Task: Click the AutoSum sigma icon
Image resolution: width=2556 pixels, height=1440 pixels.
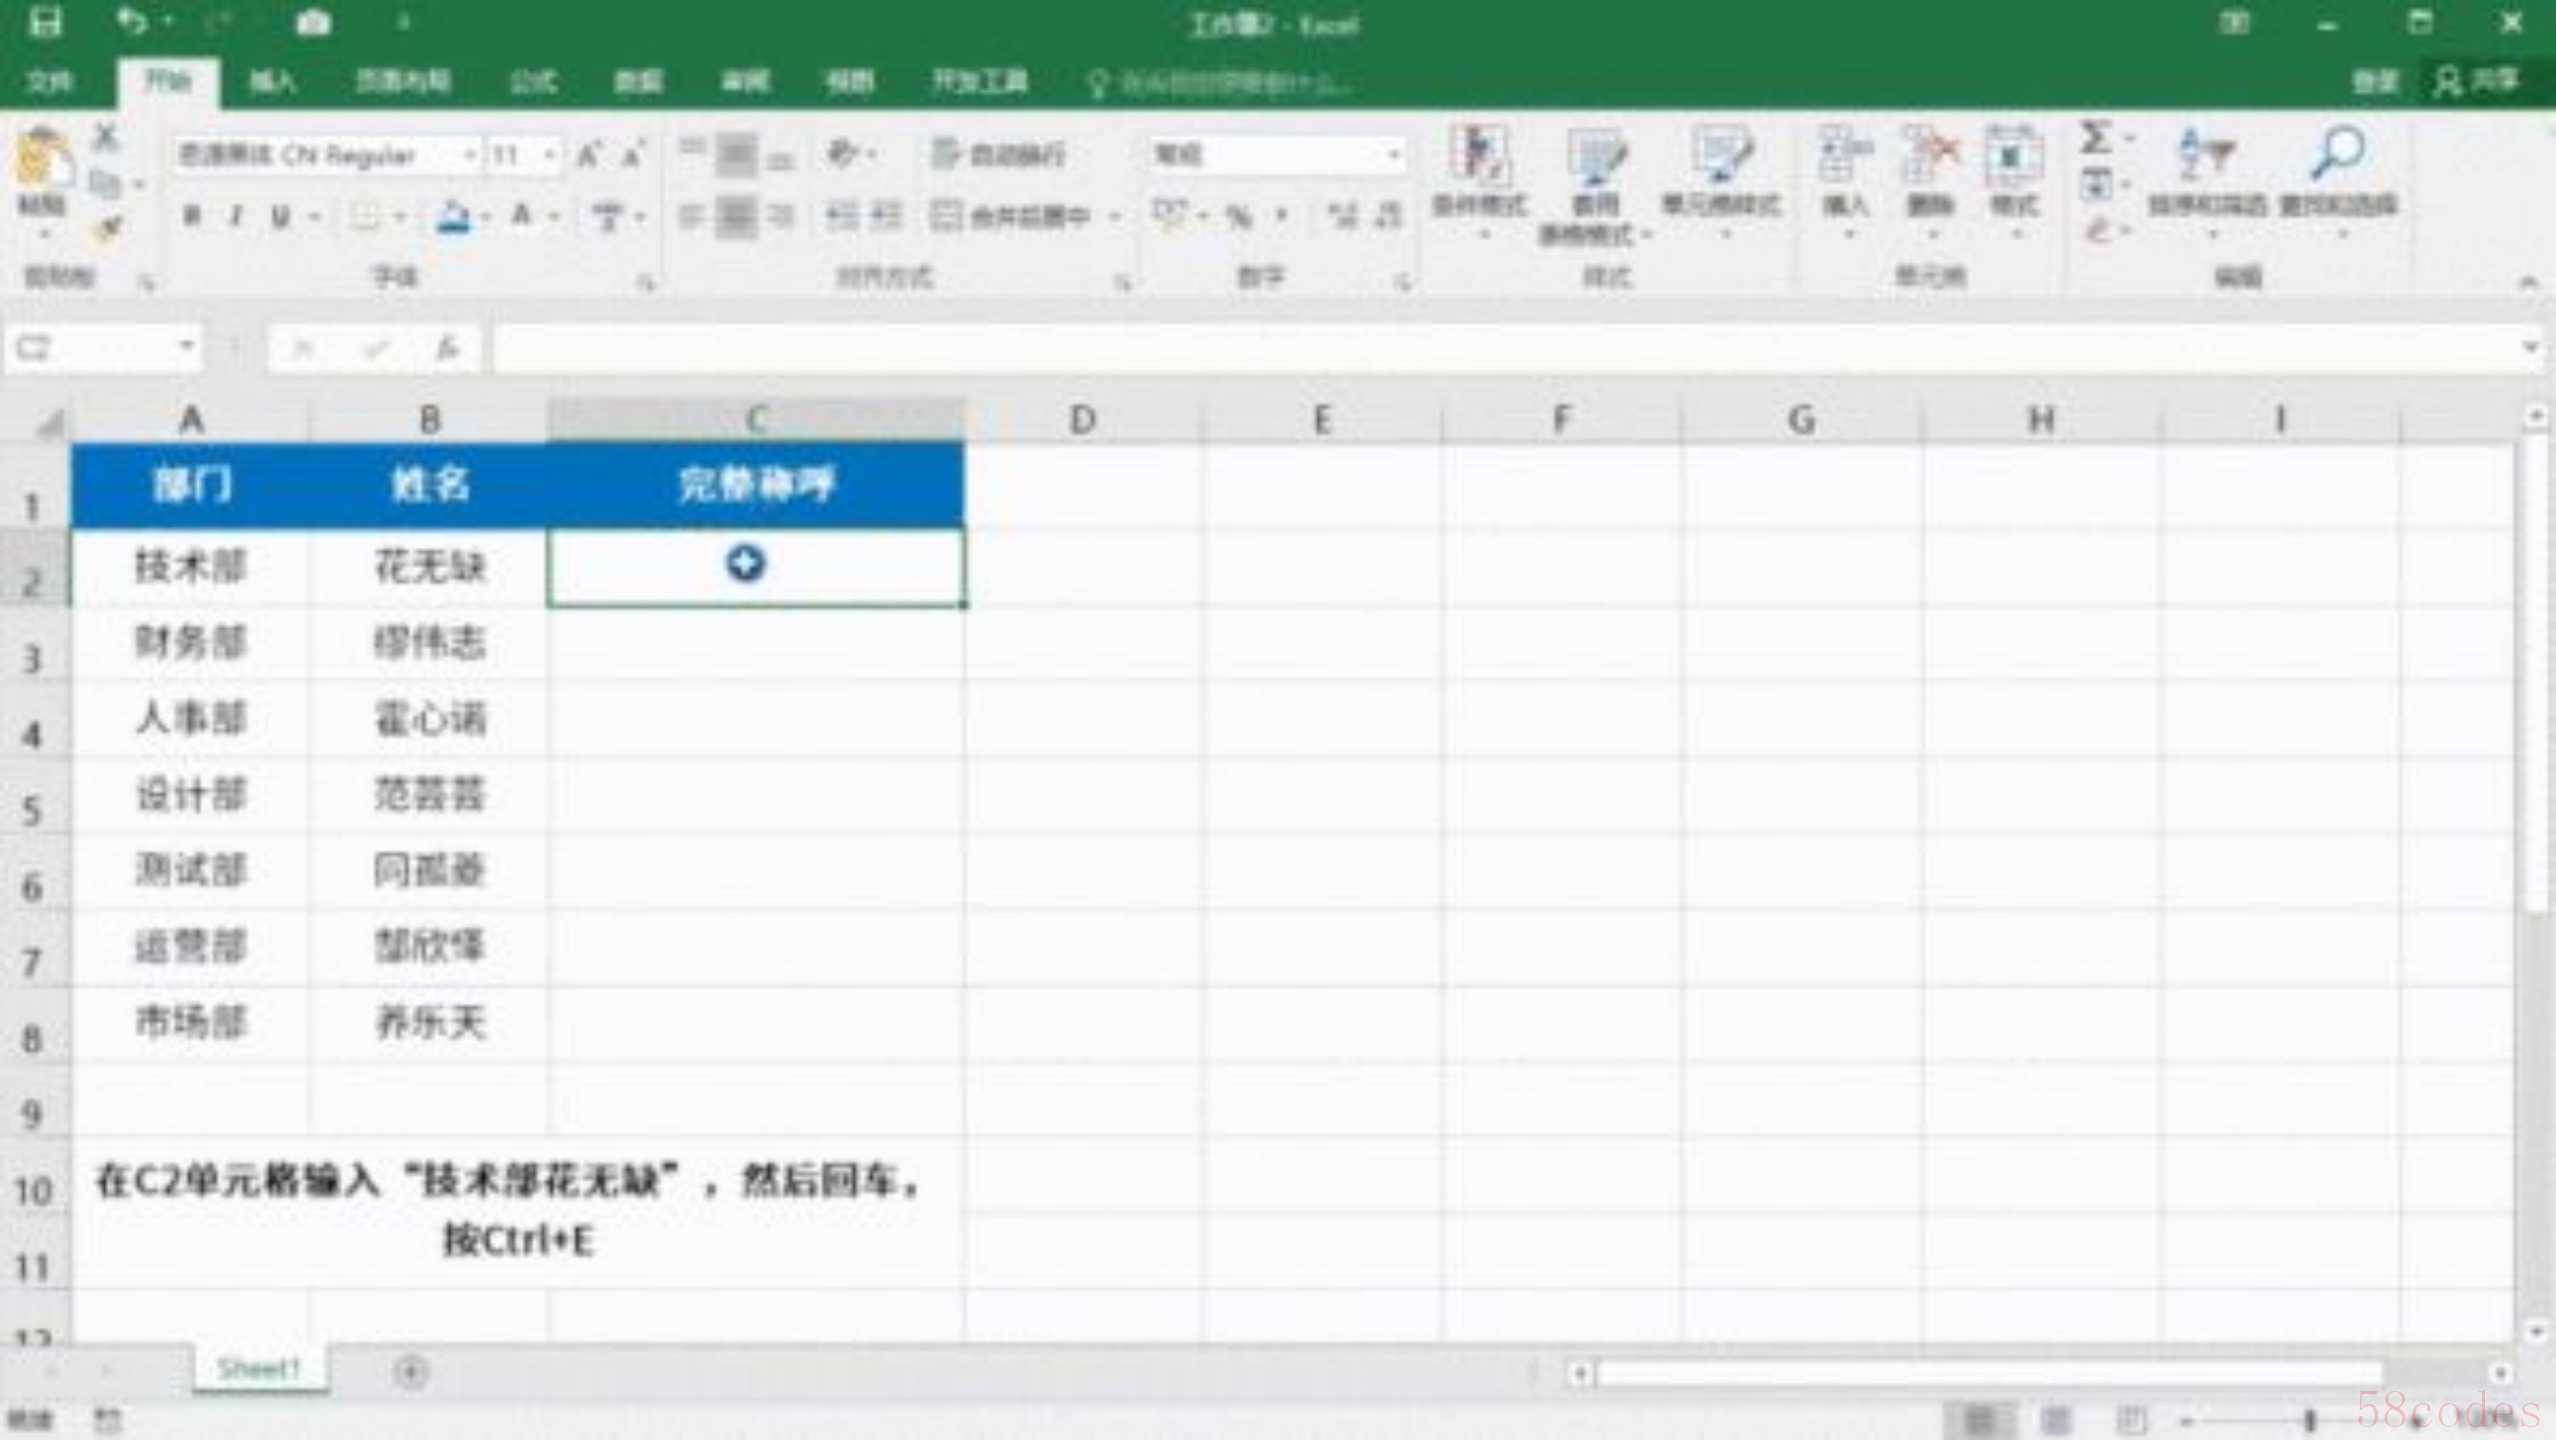Action: [x=2097, y=136]
